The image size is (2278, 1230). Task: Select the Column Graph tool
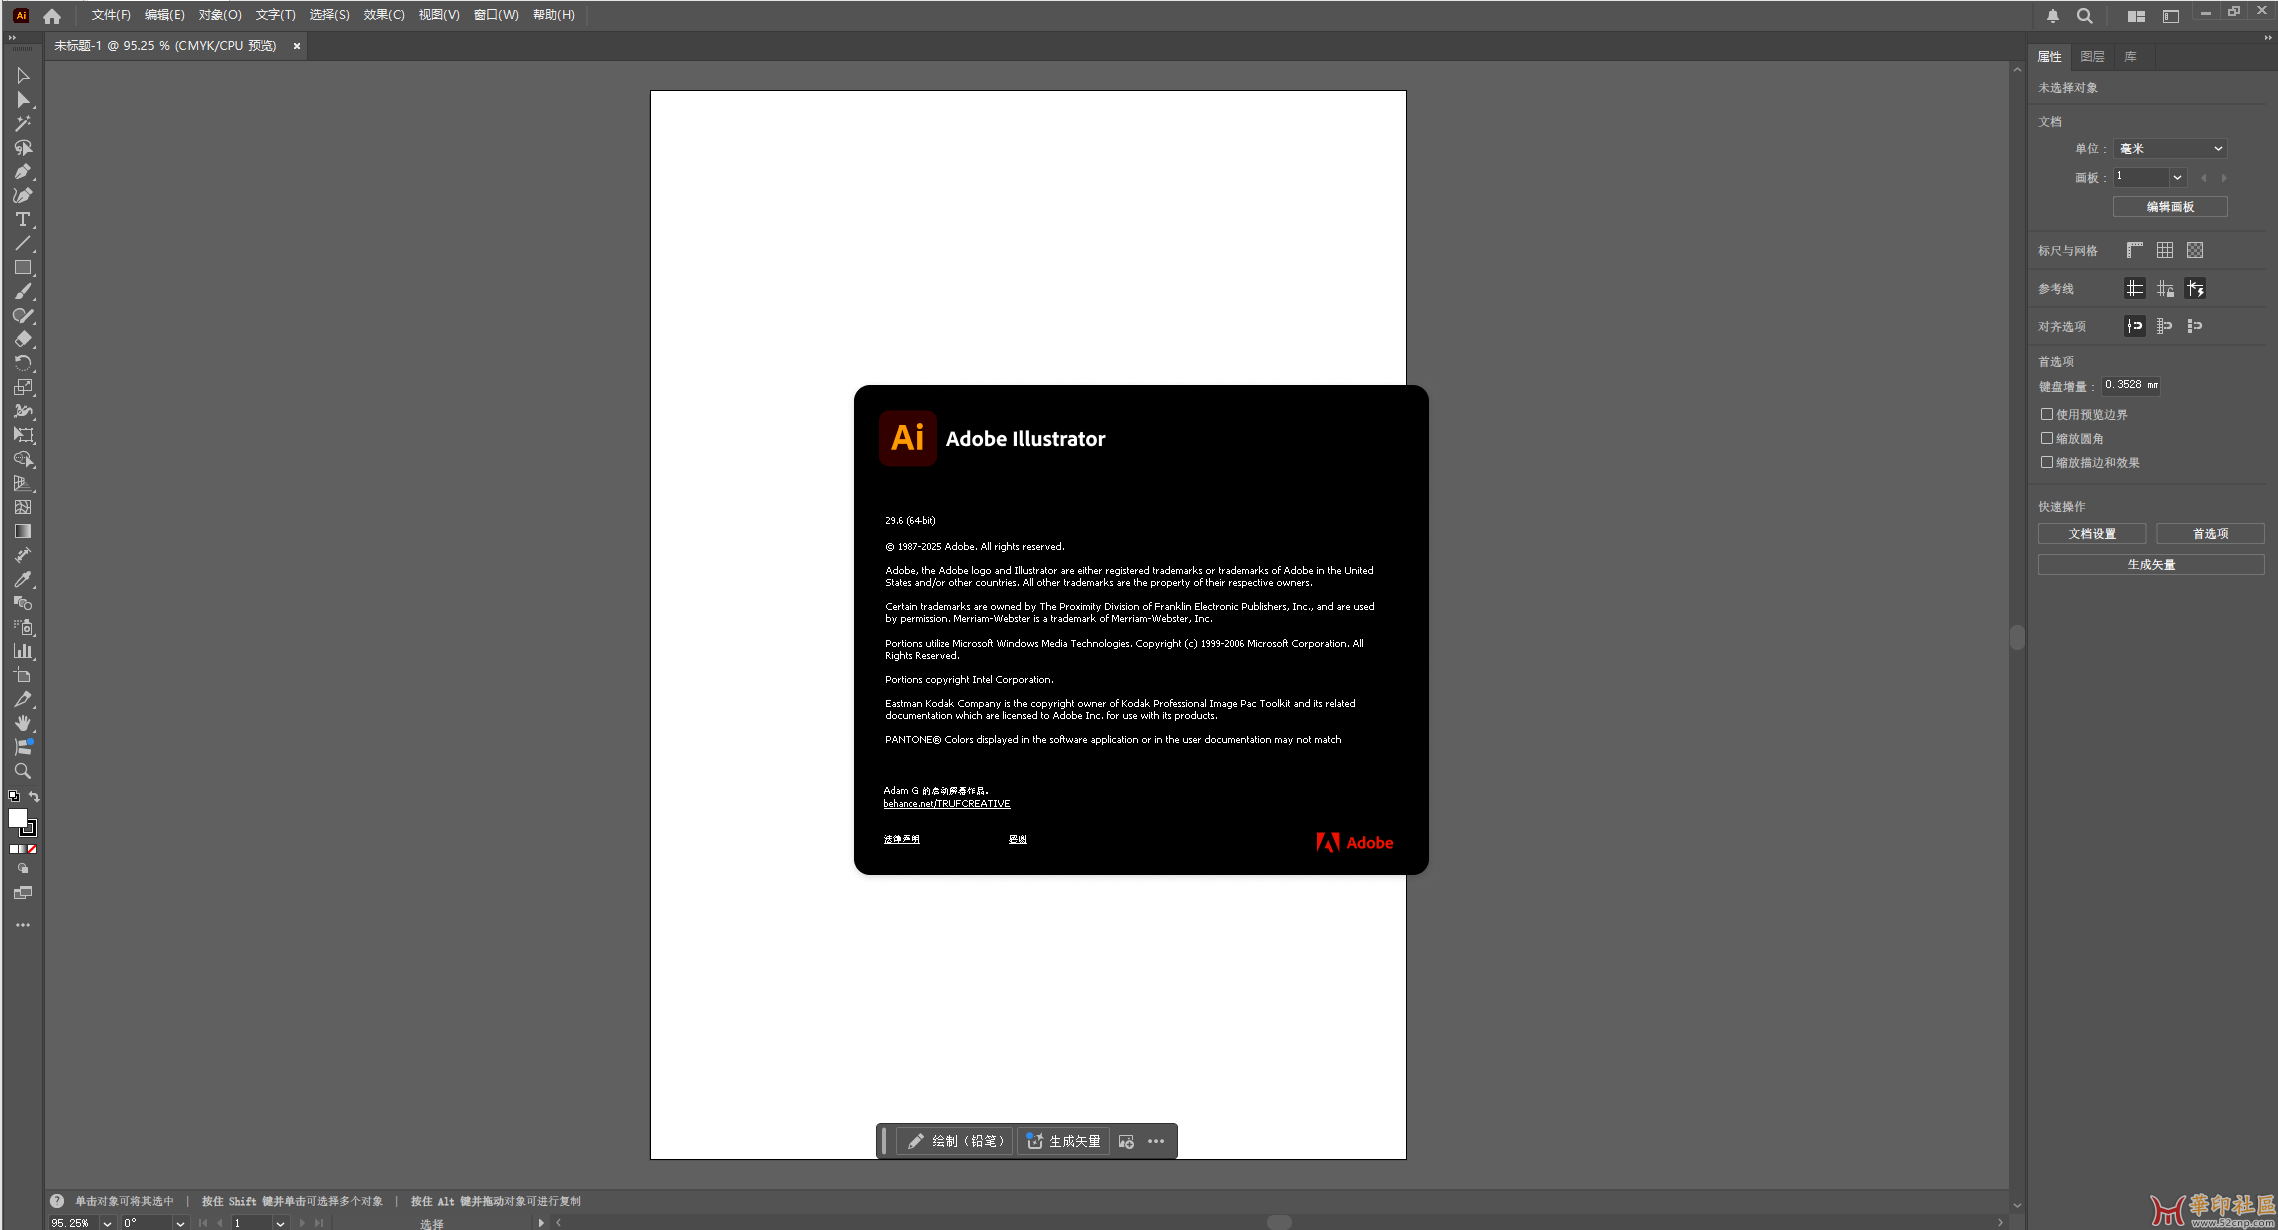click(x=23, y=652)
